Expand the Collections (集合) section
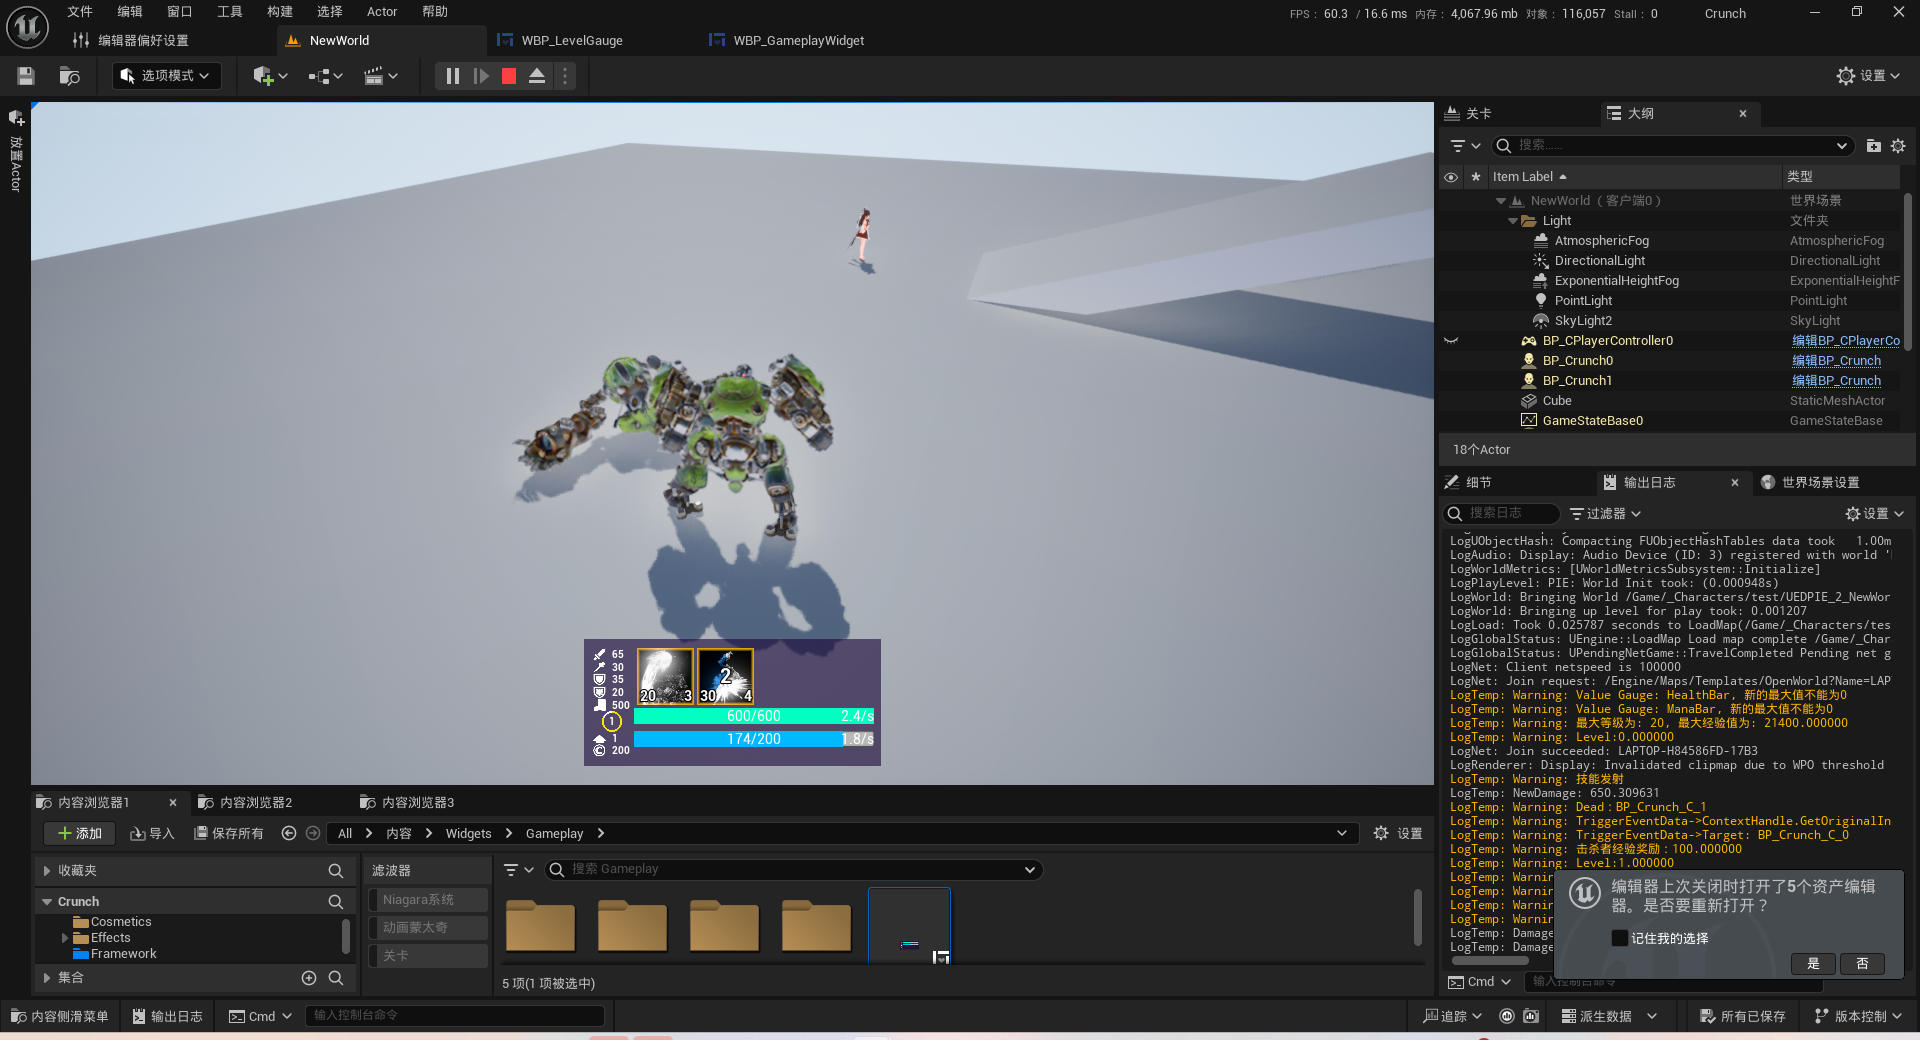The width and height of the screenshot is (1920, 1040). pos(47,978)
